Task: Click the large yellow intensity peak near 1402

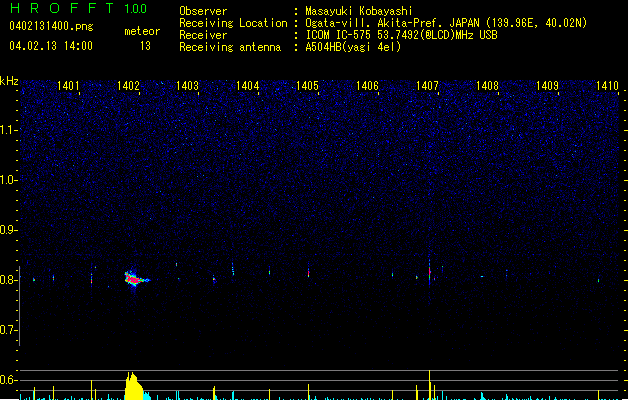Action: point(134,386)
